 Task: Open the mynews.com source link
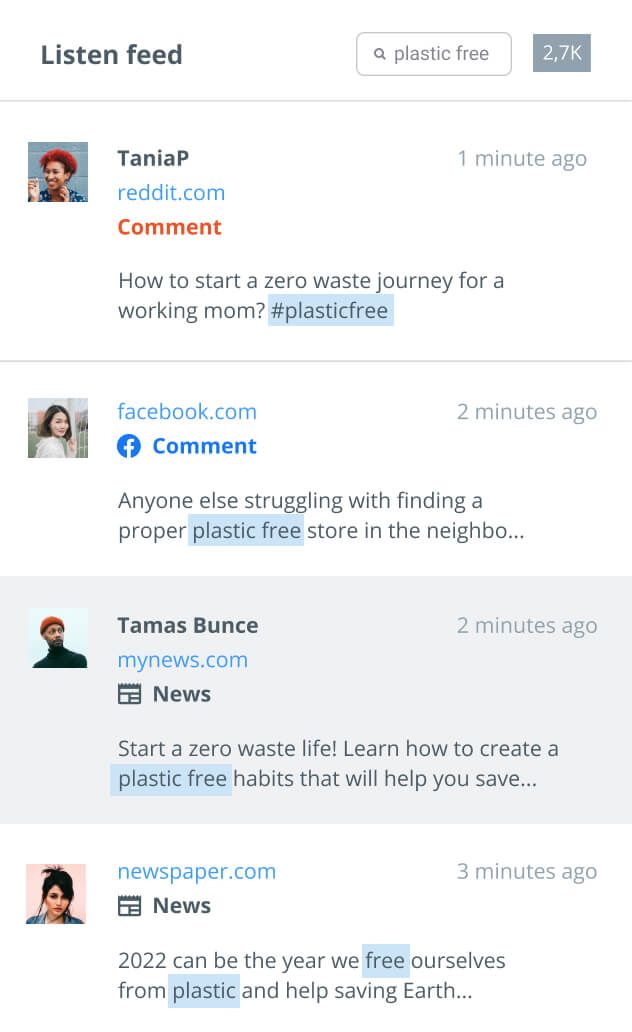coord(182,660)
